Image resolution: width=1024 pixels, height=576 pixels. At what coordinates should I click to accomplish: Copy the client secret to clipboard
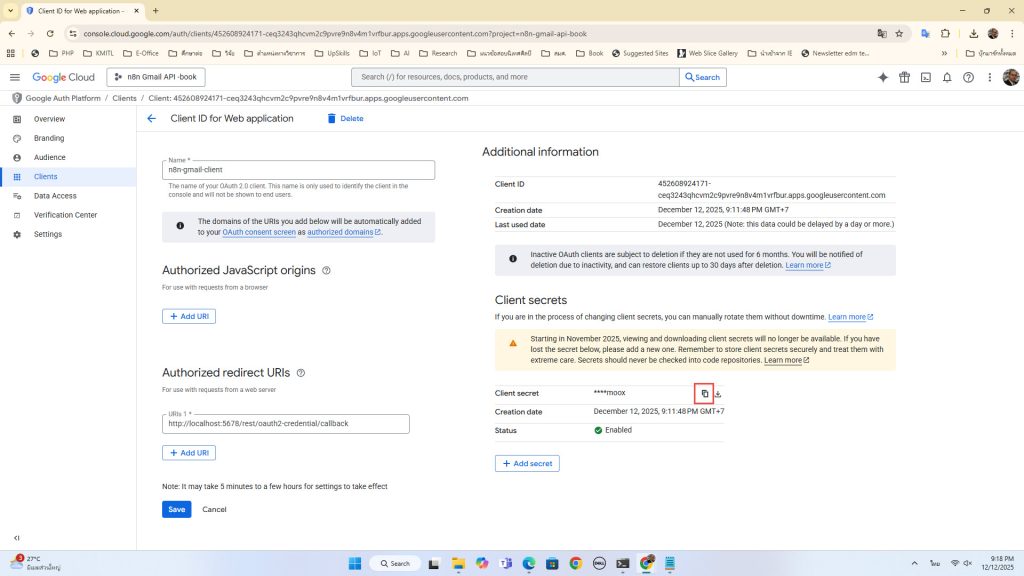(704, 394)
